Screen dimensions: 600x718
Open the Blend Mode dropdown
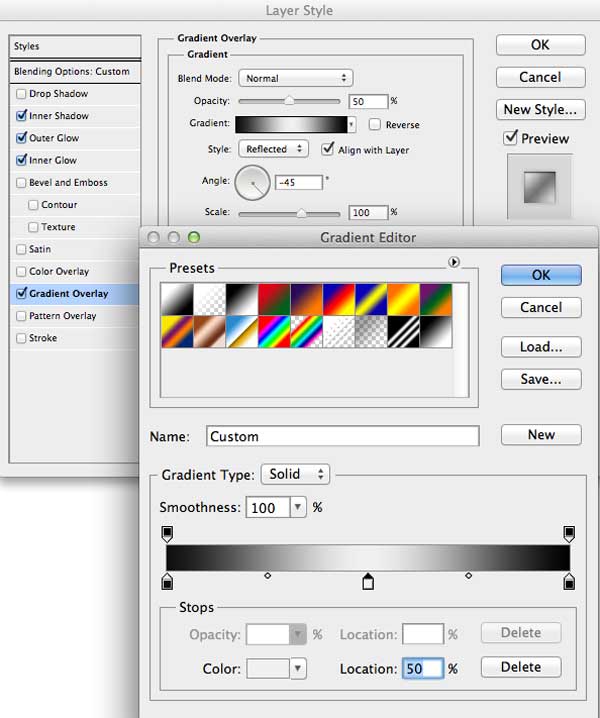tap(295, 78)
